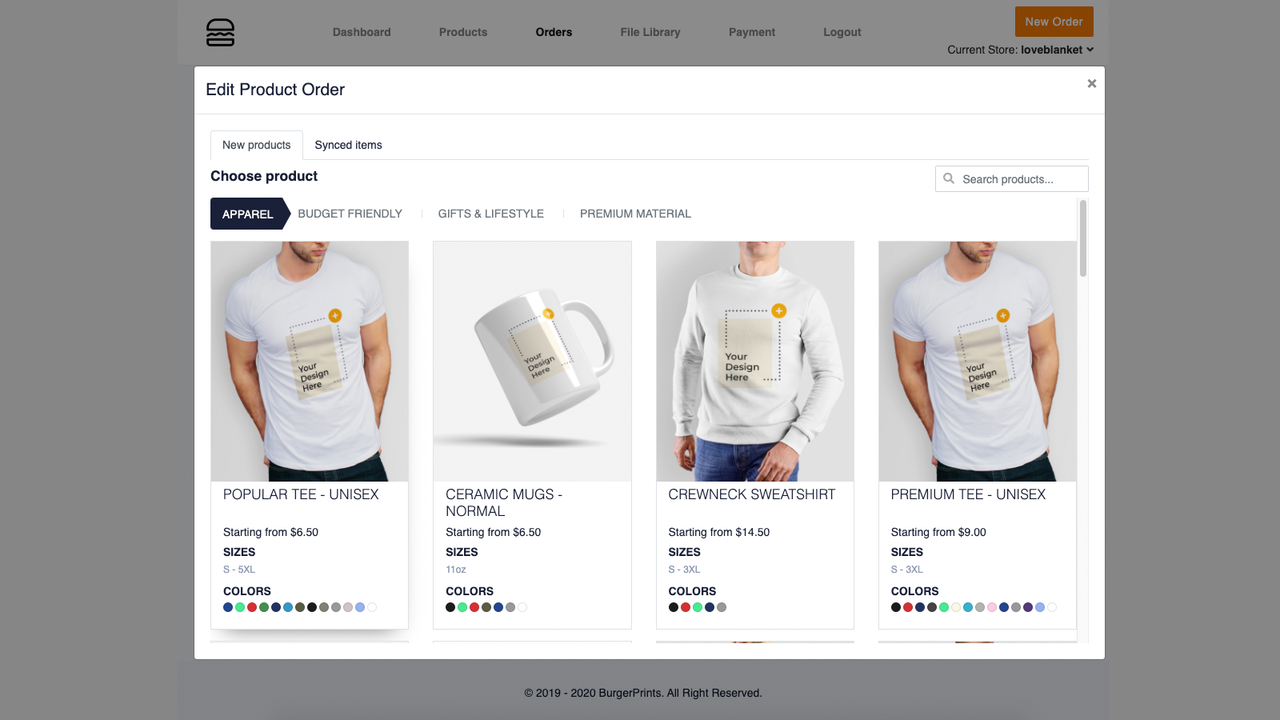1280x720 pixels.
Task: Click the New Order button
Action: click(x=1053, y=21)
